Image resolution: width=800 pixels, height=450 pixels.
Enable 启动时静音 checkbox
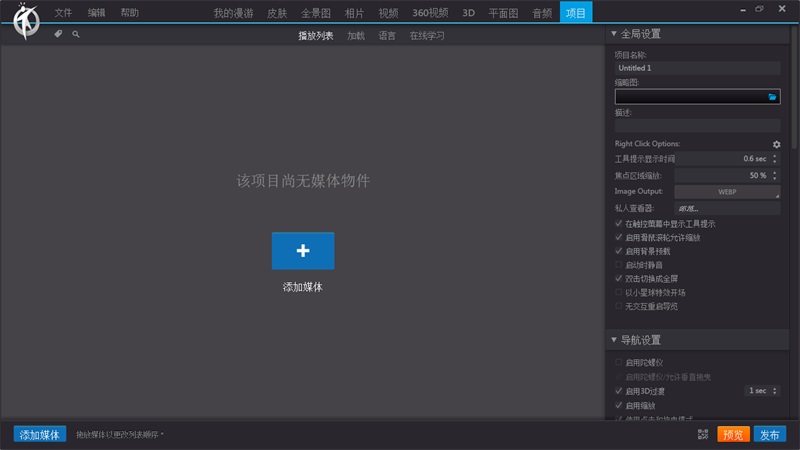click(x=618, y=265)
